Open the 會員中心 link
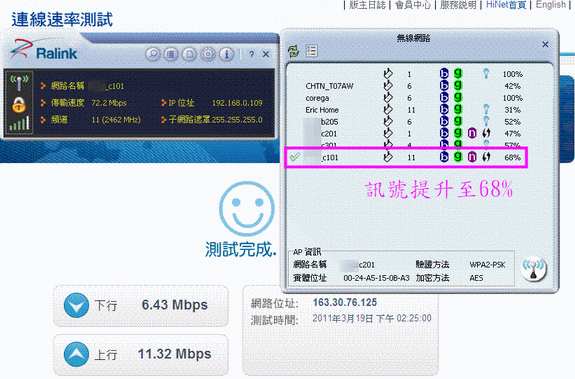 (x=413, y=5)
